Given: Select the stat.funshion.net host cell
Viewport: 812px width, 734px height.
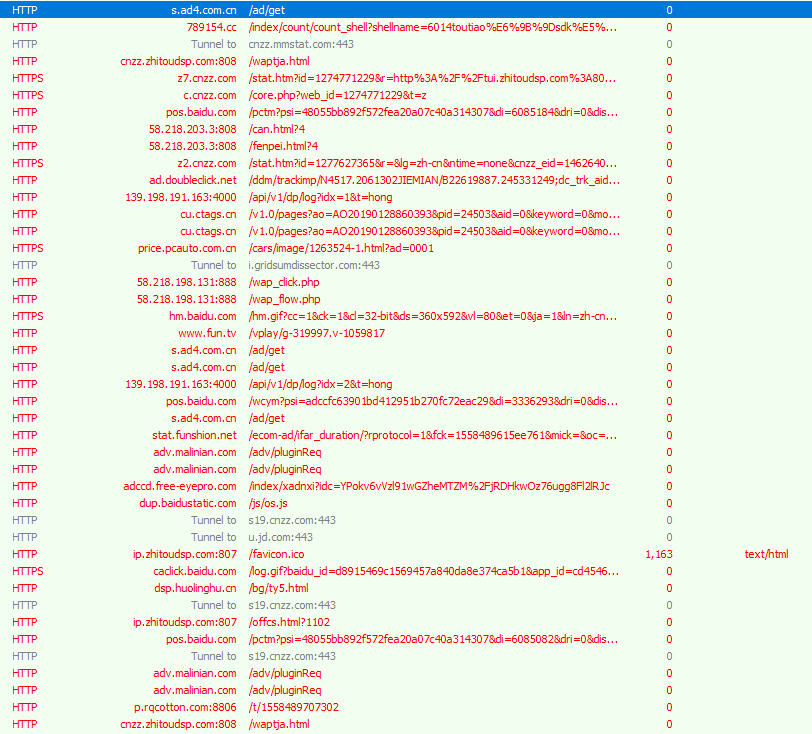Looking at the screenshot, I should tap(194, 435).
